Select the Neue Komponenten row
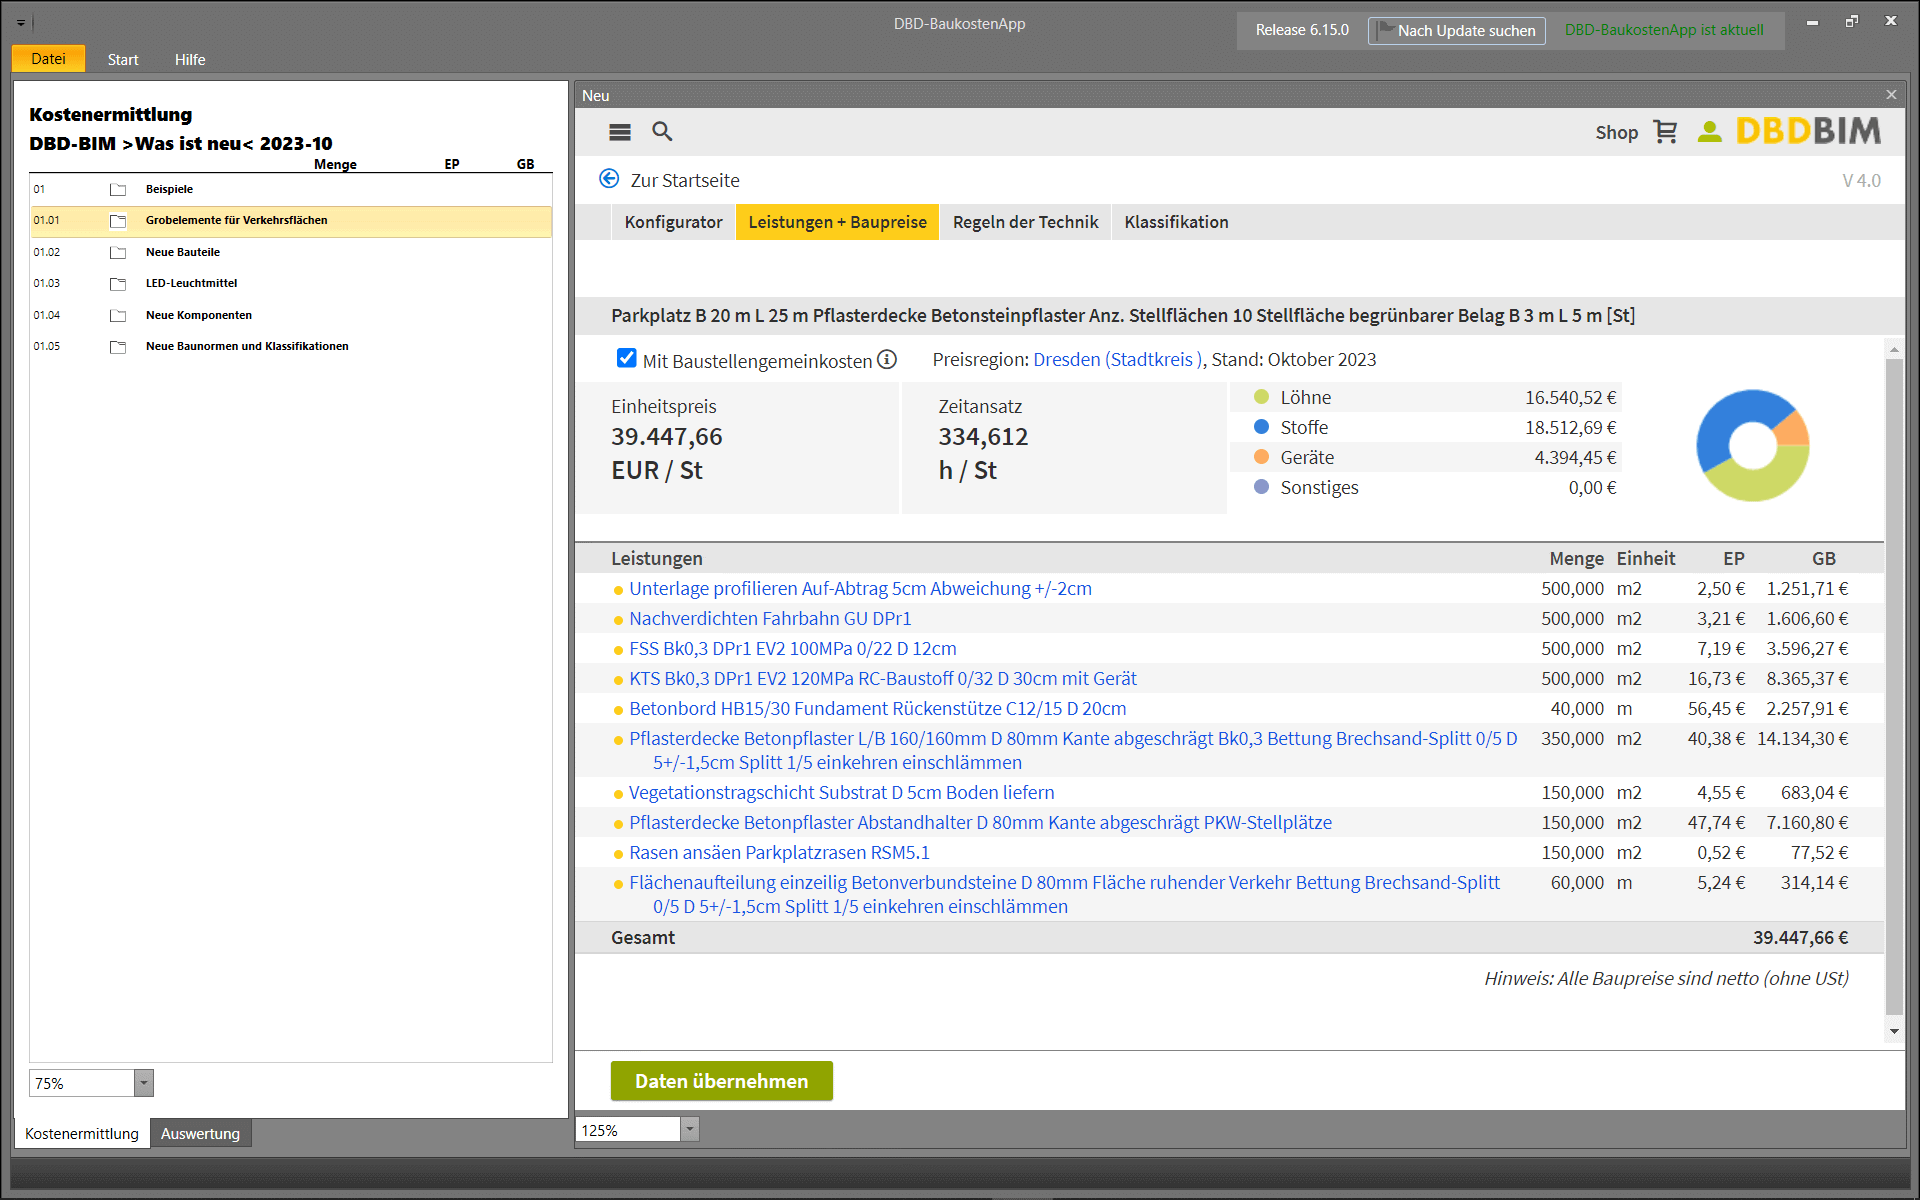1920x1200 pixels. [x=291, y=316]
